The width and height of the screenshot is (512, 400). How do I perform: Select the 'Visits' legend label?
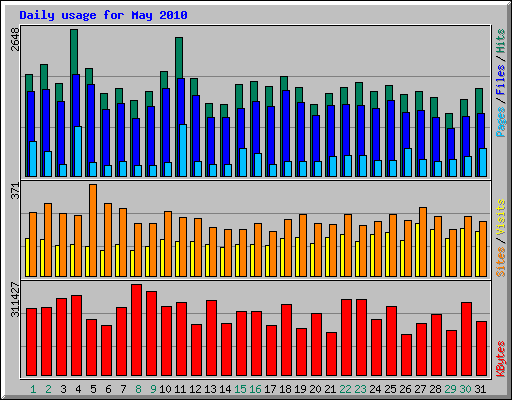(x=501, y=218)
